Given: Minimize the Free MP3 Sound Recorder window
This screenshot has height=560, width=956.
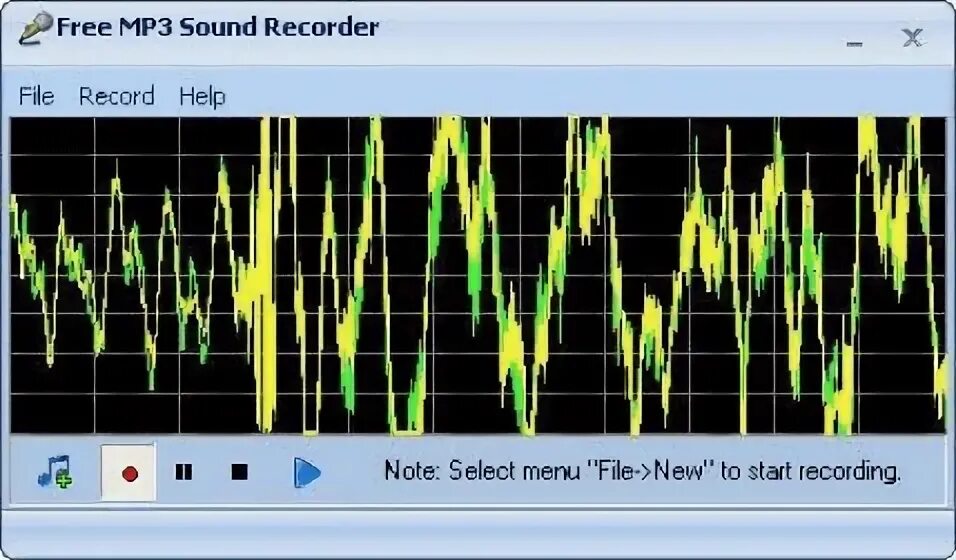Looking at the screenshot, I should coord(855,44).
